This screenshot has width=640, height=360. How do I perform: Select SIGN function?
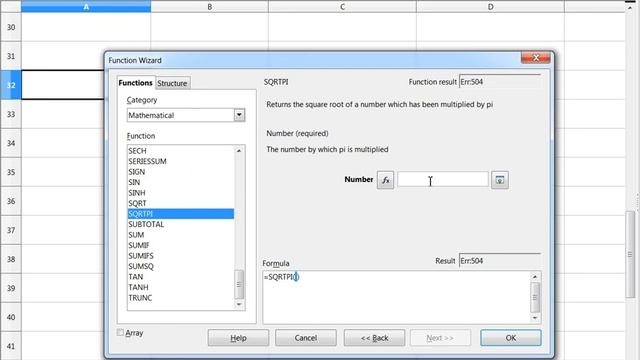point(181,172)
